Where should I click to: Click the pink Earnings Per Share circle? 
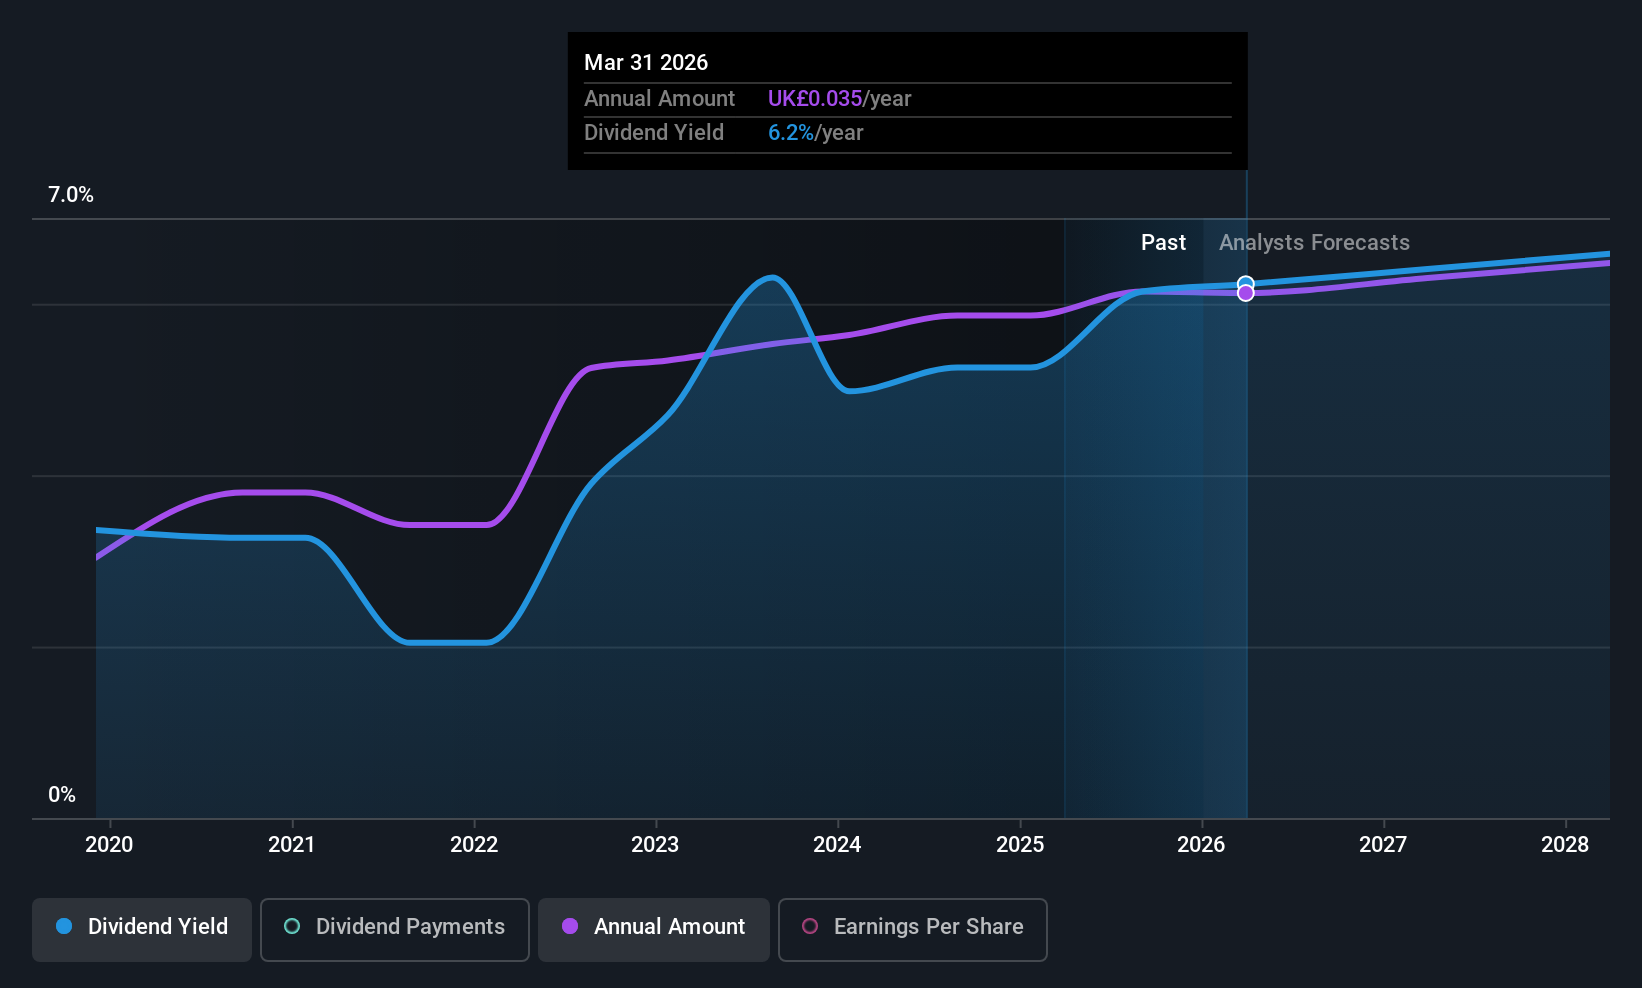810,926
